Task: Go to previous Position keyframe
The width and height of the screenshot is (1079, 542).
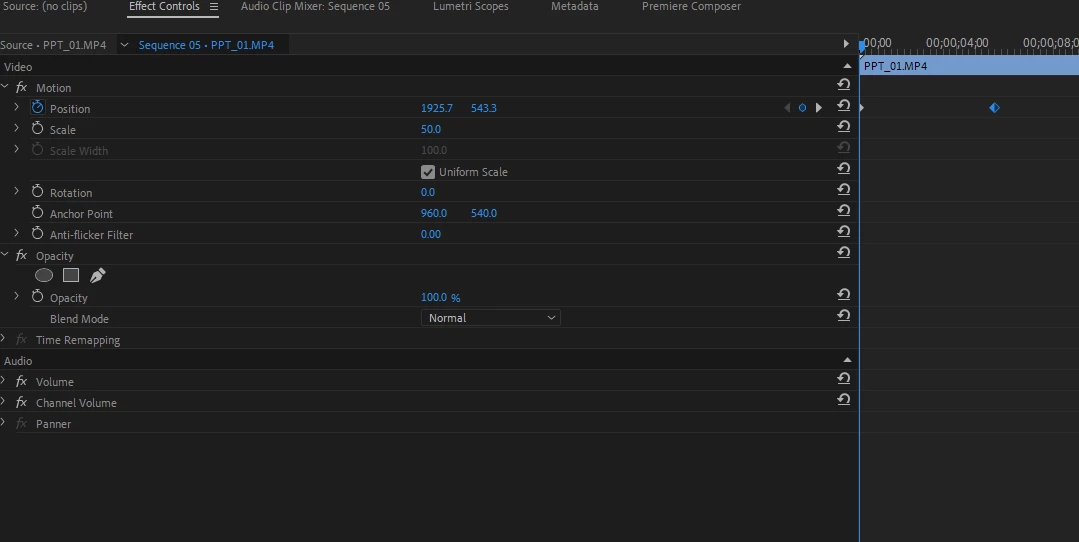Action: pos(787,108)
